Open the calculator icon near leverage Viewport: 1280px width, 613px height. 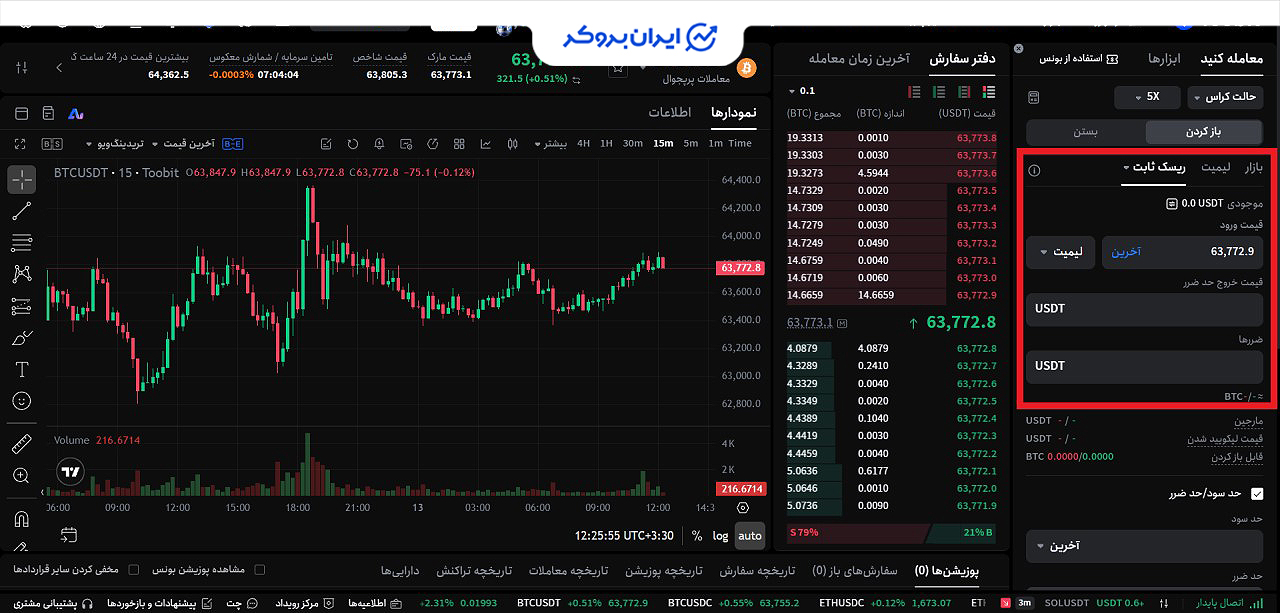point(1034,97)
